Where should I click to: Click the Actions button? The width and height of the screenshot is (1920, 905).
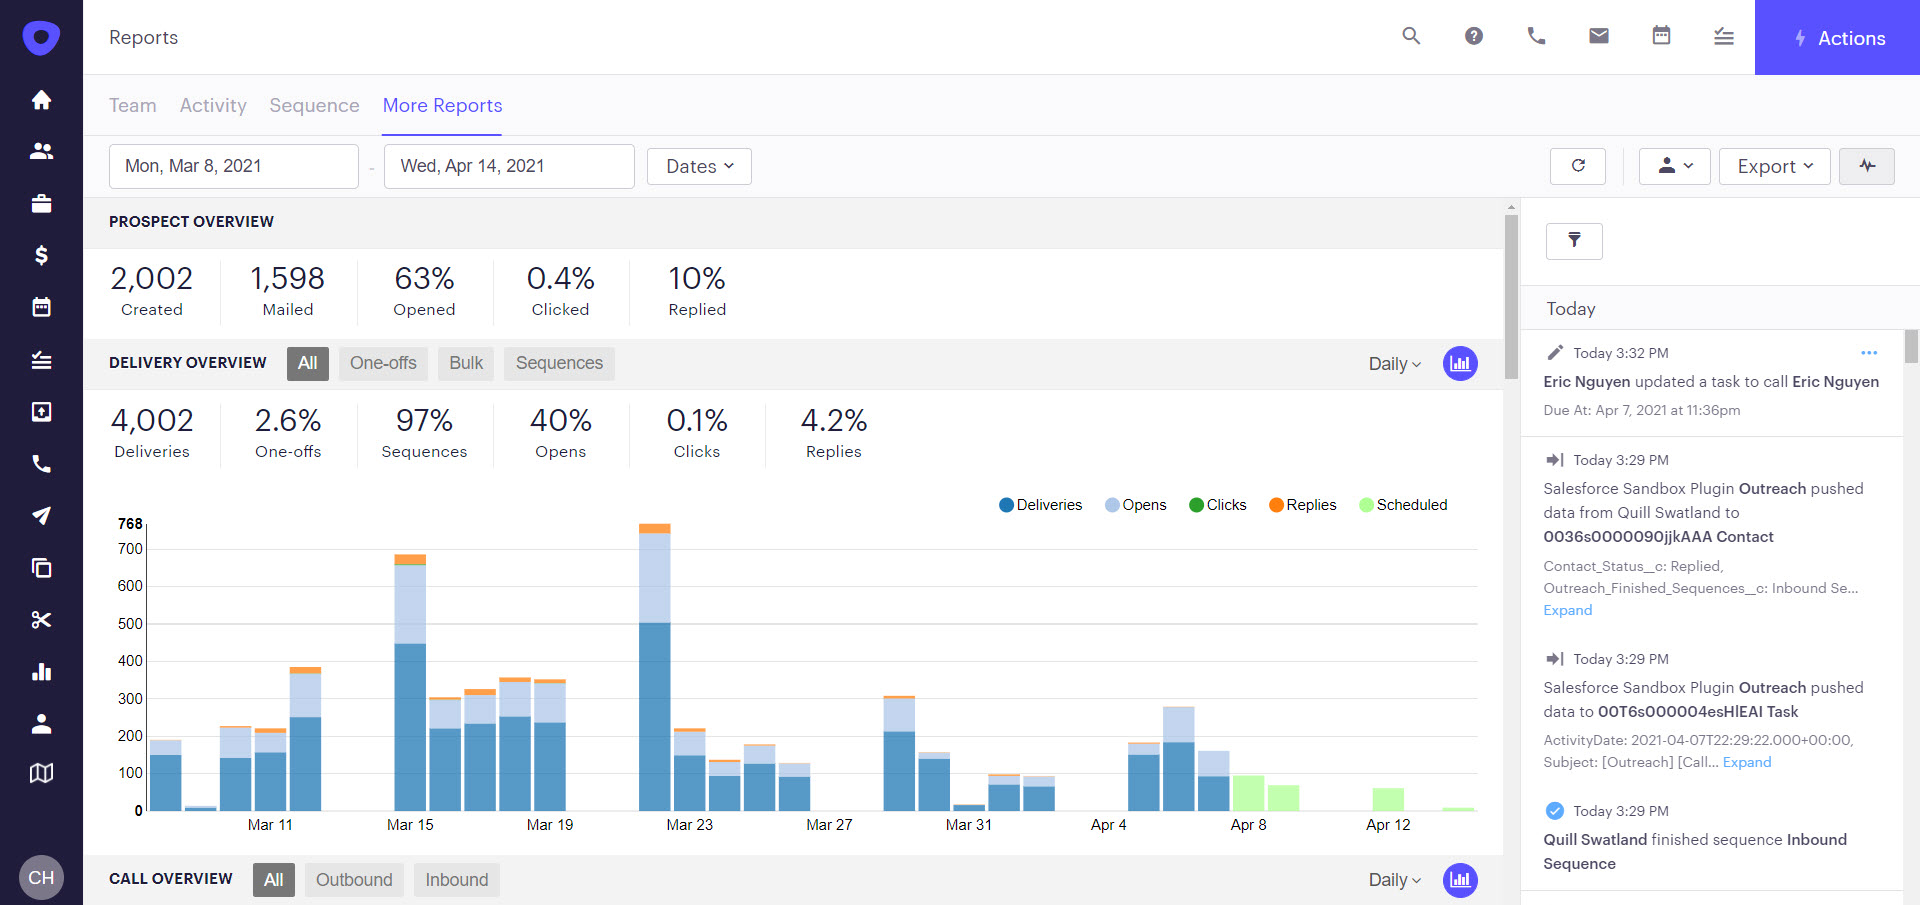click(1837, 38)
